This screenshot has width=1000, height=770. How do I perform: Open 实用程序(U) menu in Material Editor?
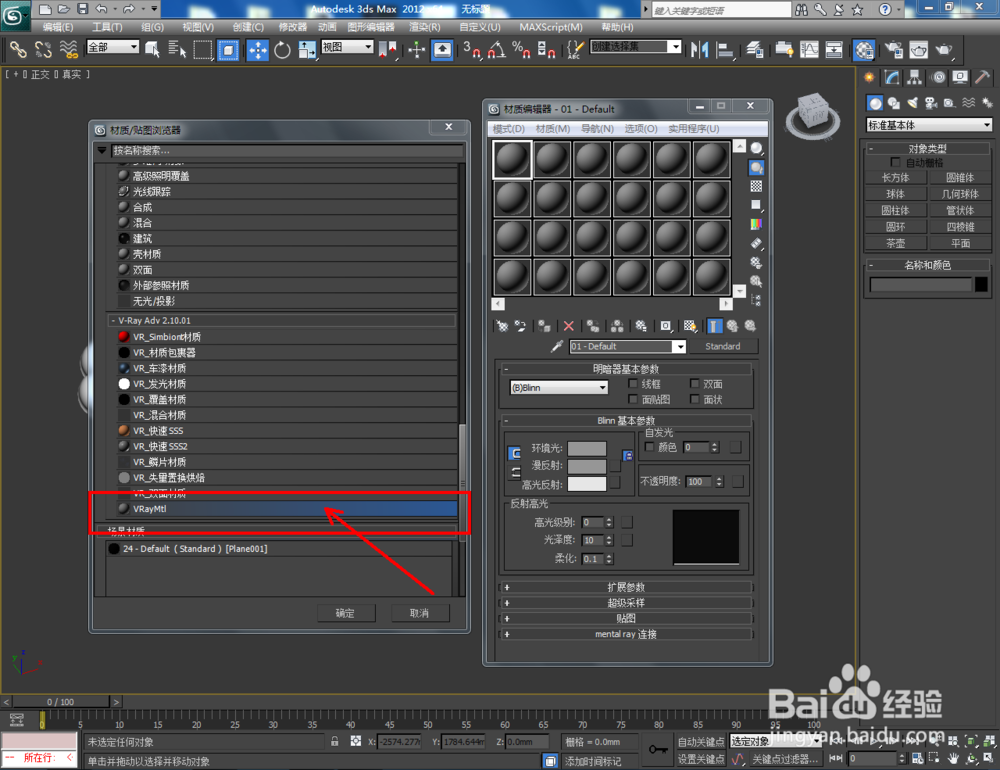[694, 129]
